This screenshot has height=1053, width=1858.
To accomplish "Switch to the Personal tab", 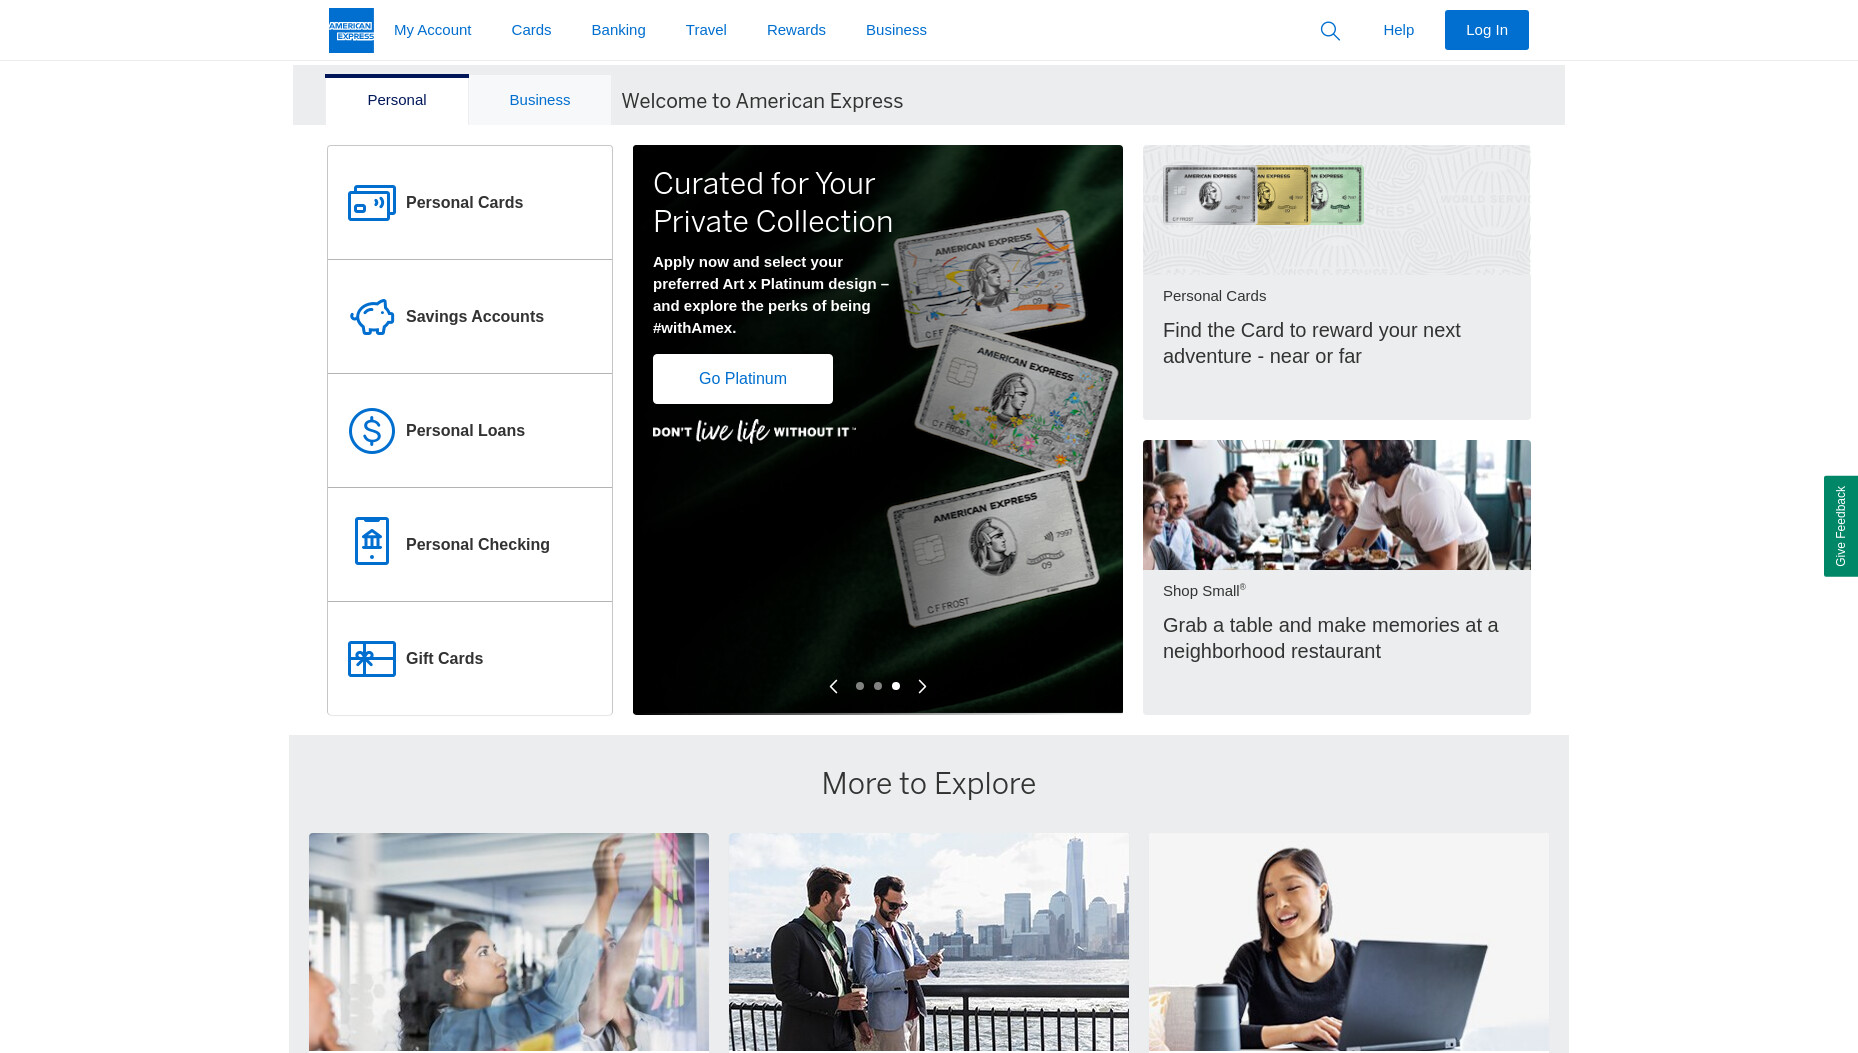I will tap(397, 100).
